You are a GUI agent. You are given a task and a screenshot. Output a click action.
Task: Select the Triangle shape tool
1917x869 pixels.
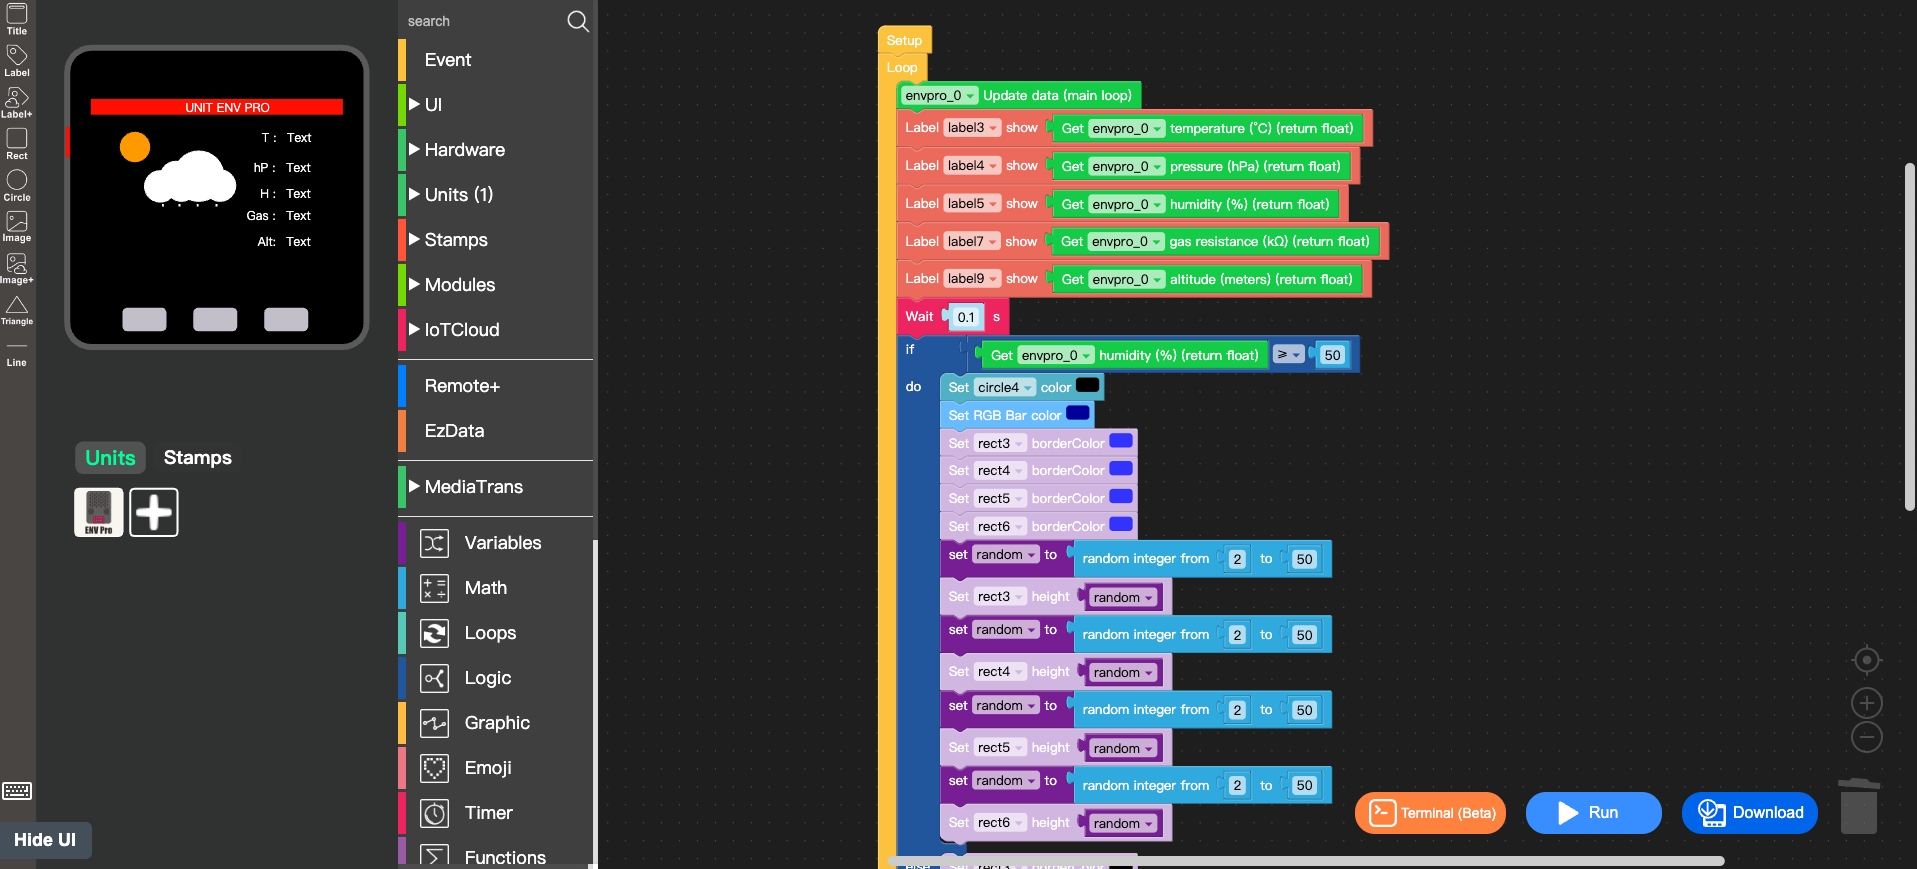tap(17, 309)
